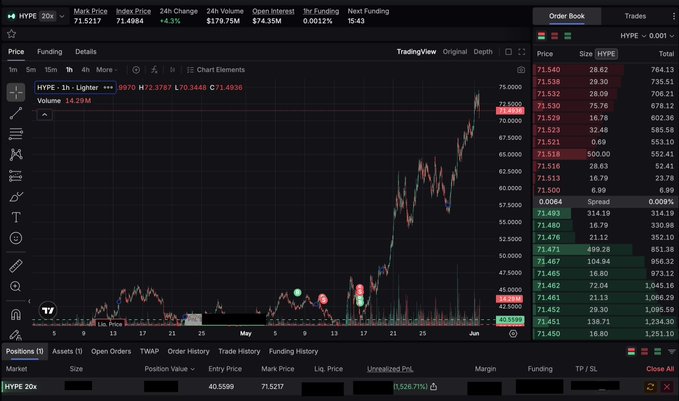679x401 pixels.
Task: Expand the More intervals dropdown
Action: 107,70
